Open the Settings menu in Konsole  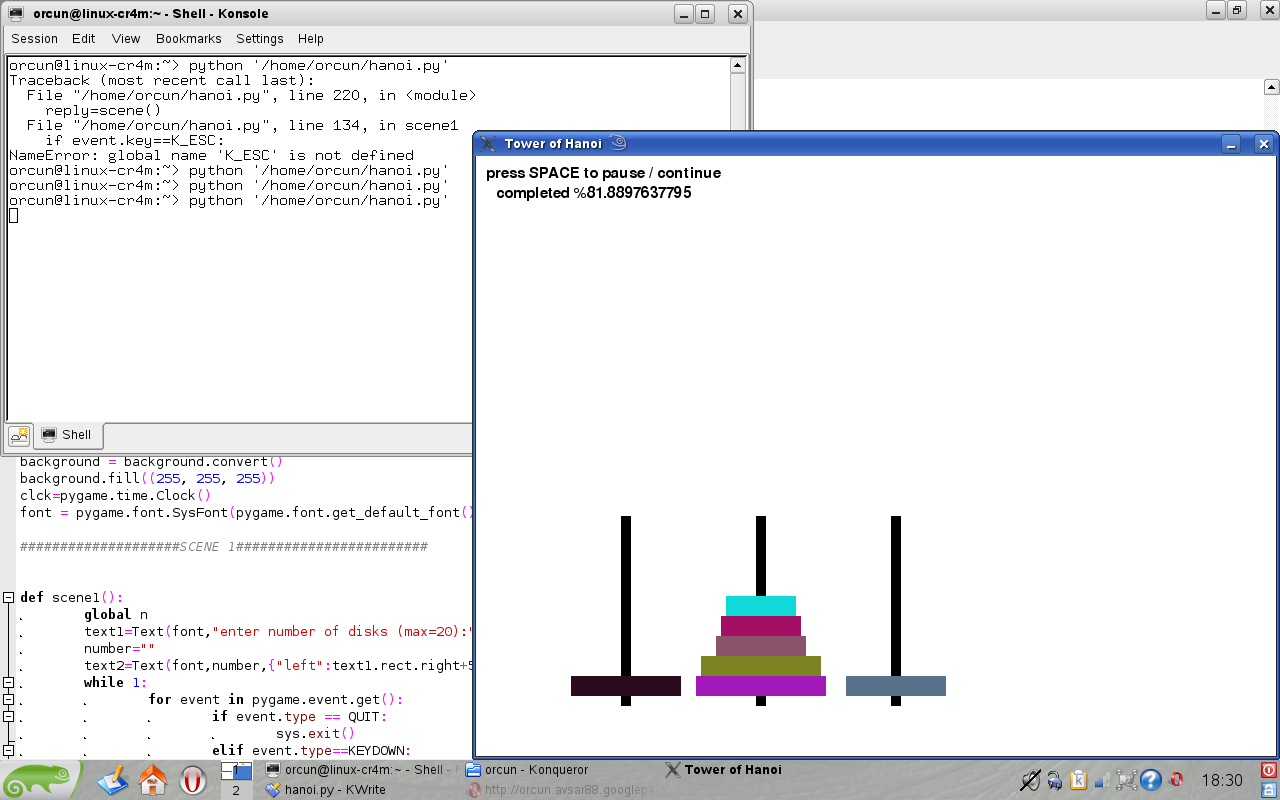point(260,39)
